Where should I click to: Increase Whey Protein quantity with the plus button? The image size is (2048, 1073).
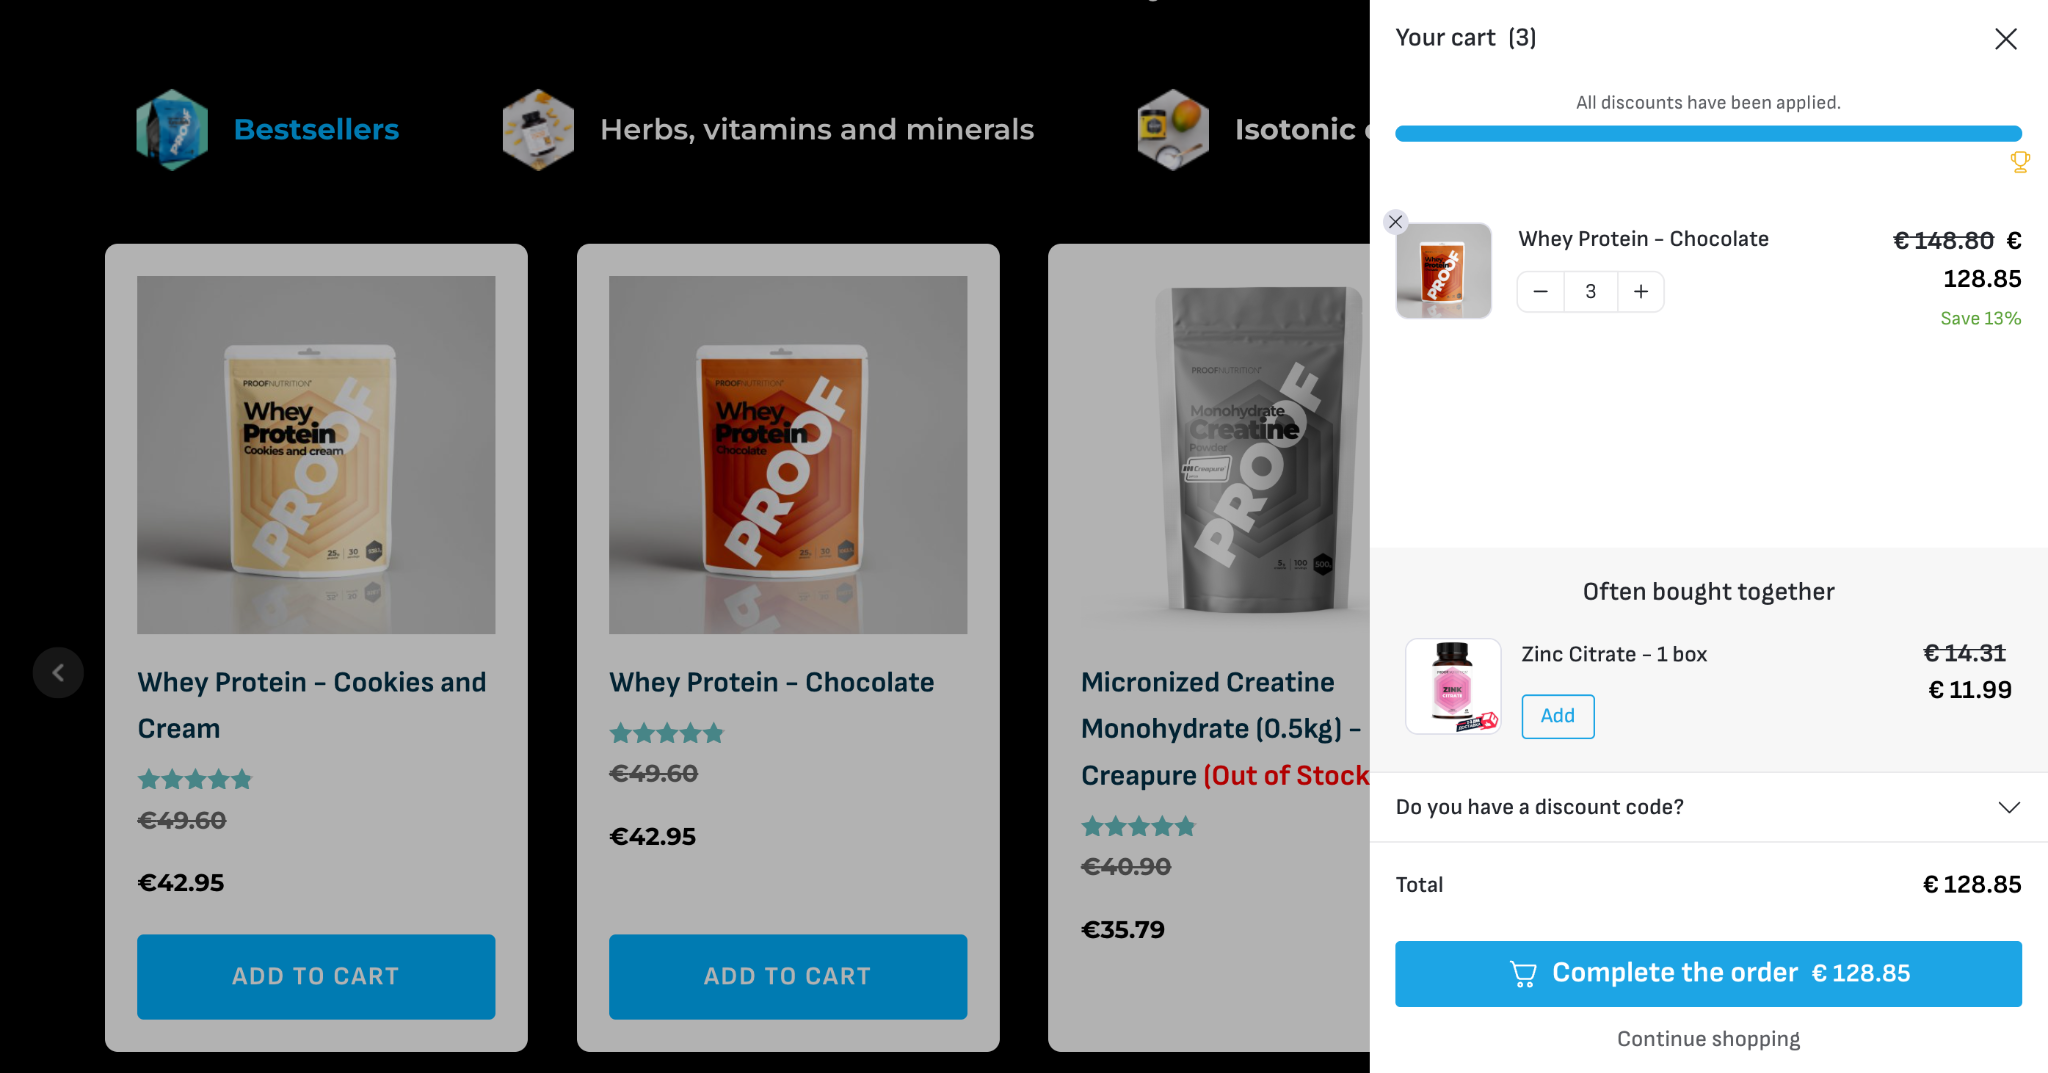point(1641,292)
